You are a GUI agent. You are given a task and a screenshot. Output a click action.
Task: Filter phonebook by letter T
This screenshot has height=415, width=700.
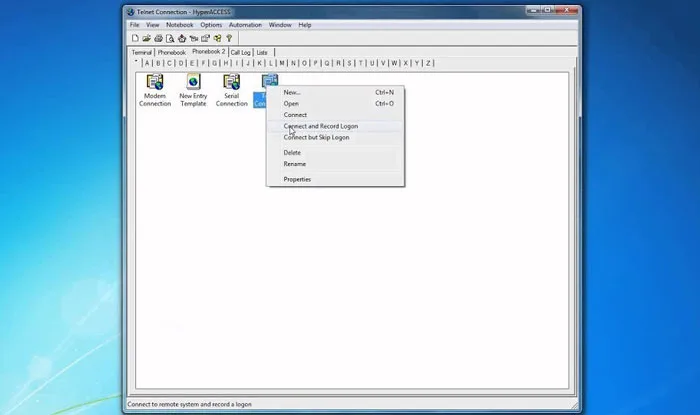tap(361, 63)
